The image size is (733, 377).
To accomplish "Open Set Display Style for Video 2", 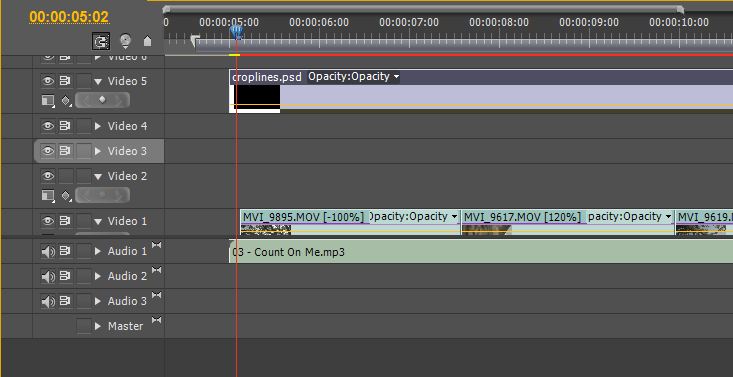I will [48, 195].
